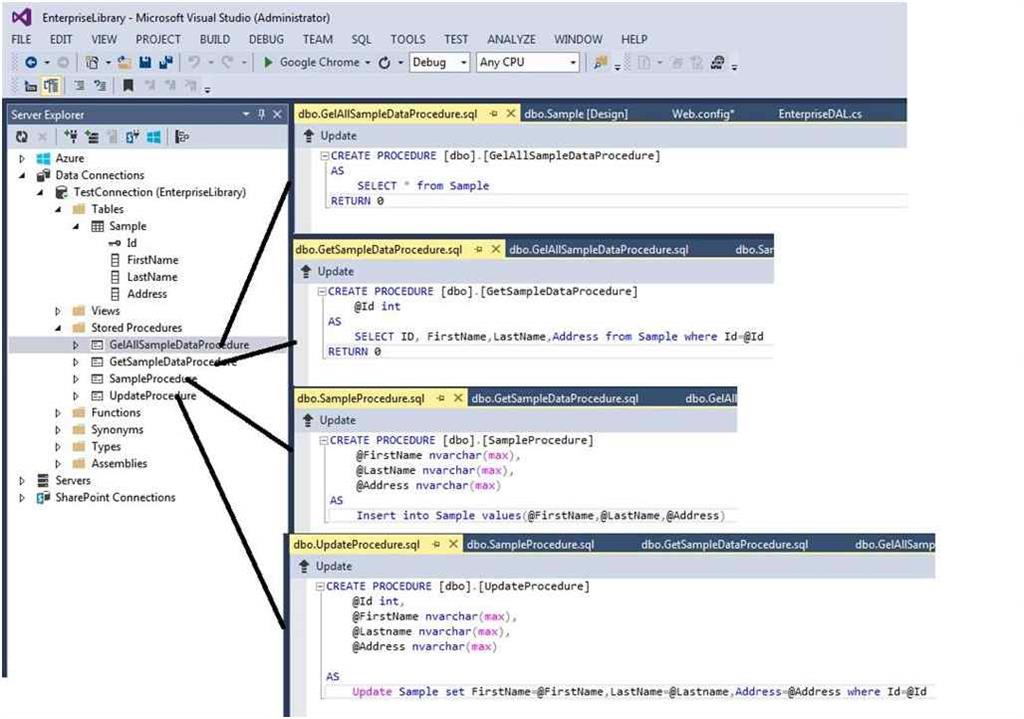This screenshot has width=1024, height=719.
Task: Click the Navigate Backward toolbar icon
Action: coord(31,62)
